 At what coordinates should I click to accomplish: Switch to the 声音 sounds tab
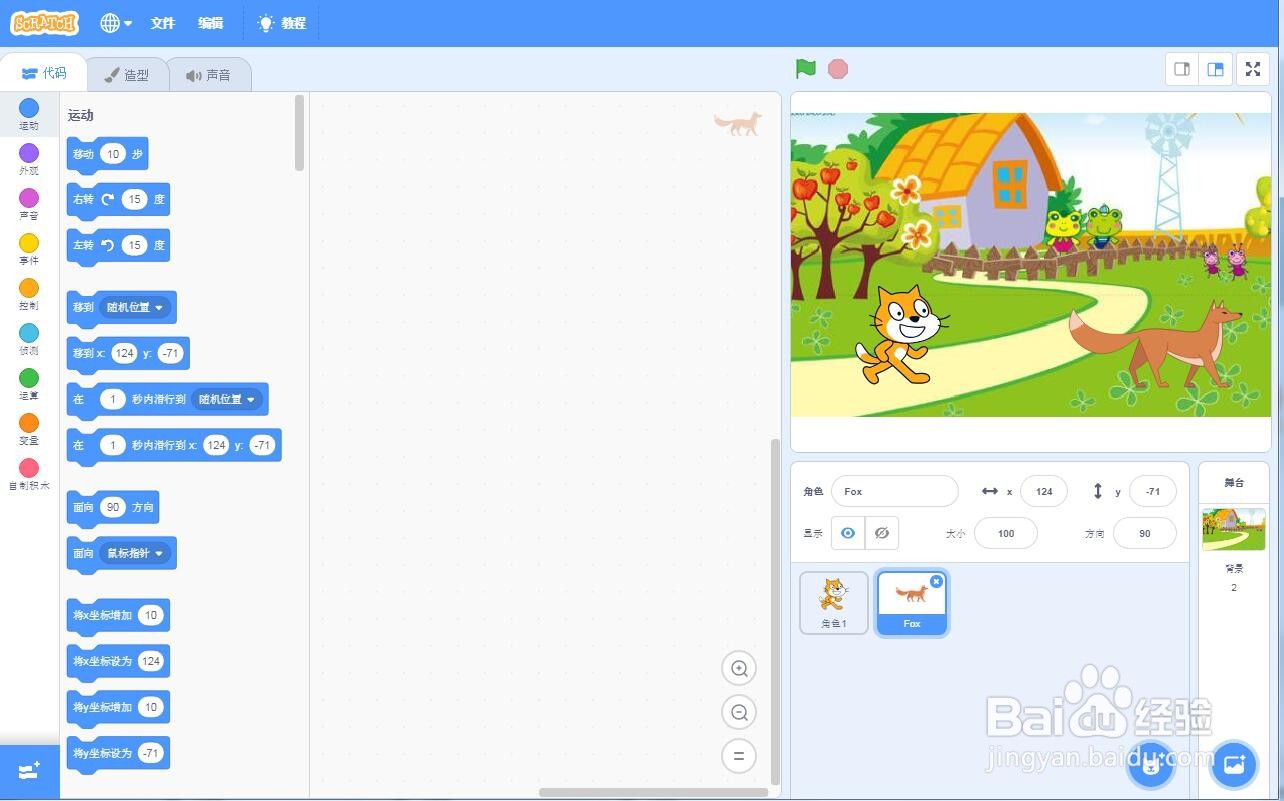coord(208,75)
